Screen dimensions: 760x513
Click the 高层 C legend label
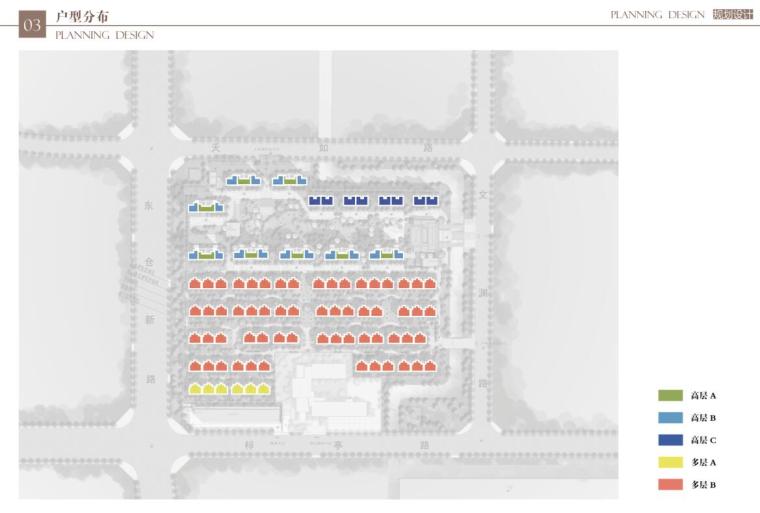tap(704, 440)
